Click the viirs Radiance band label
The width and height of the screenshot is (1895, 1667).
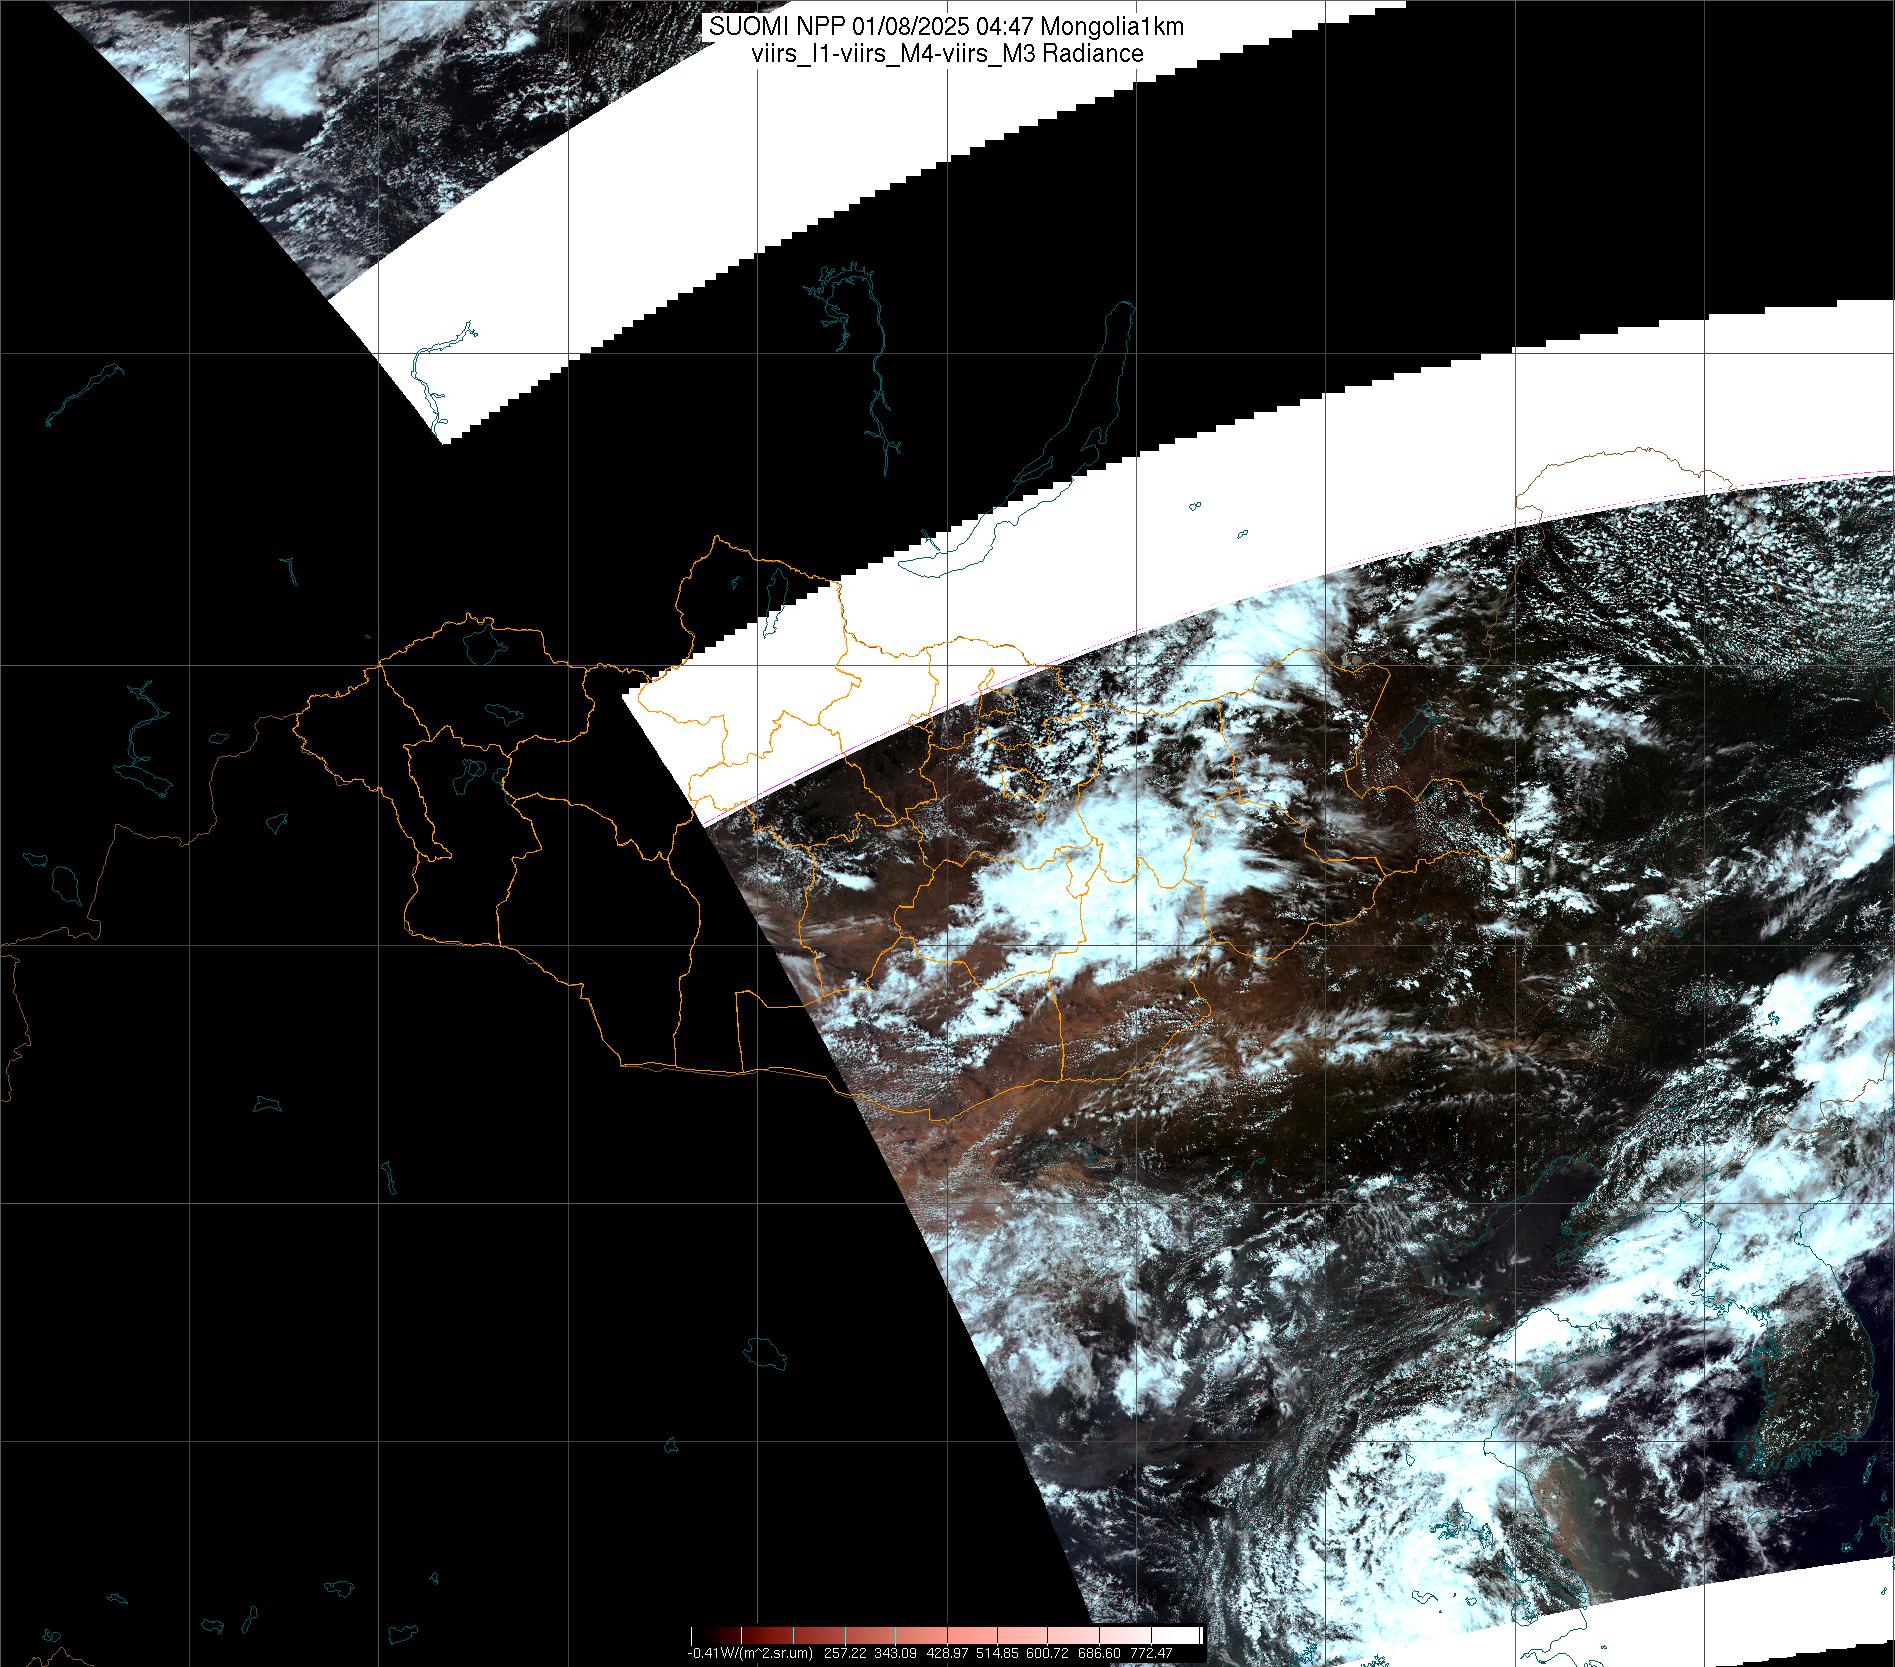pyautogui.click(x=946, y=54)
